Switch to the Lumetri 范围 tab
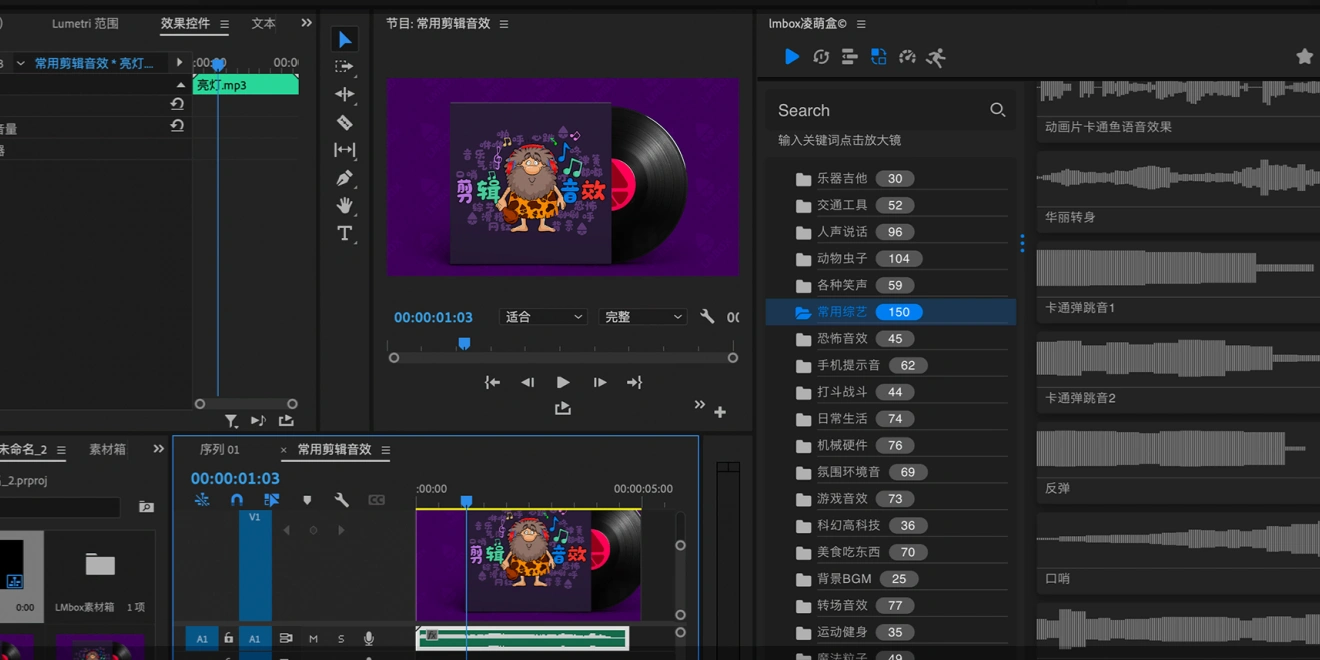Image resolution: width=1320 pixels, height=660 pixels. [85, 24]
